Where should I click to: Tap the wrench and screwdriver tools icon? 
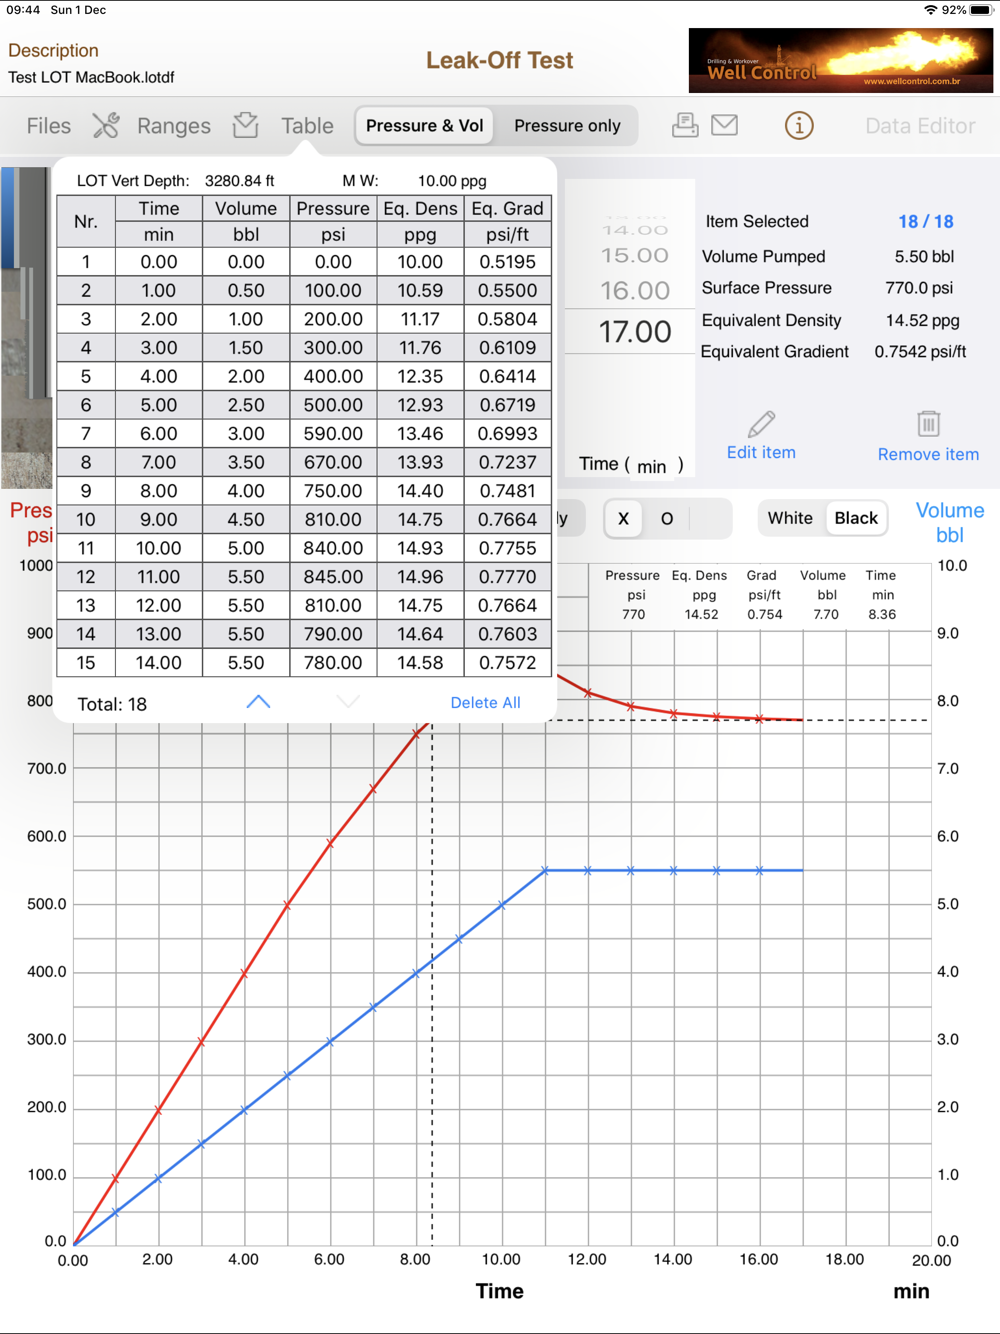click(x=106, y=125)
